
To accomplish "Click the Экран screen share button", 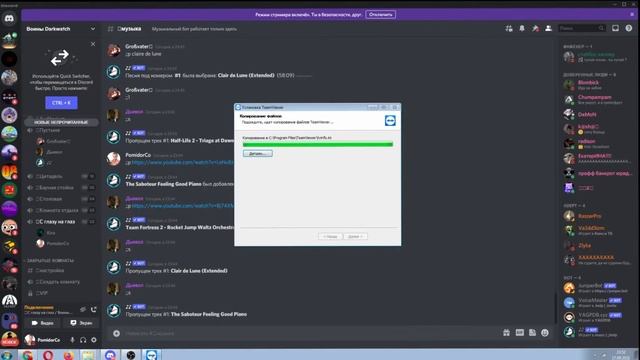I will (81, 323).
